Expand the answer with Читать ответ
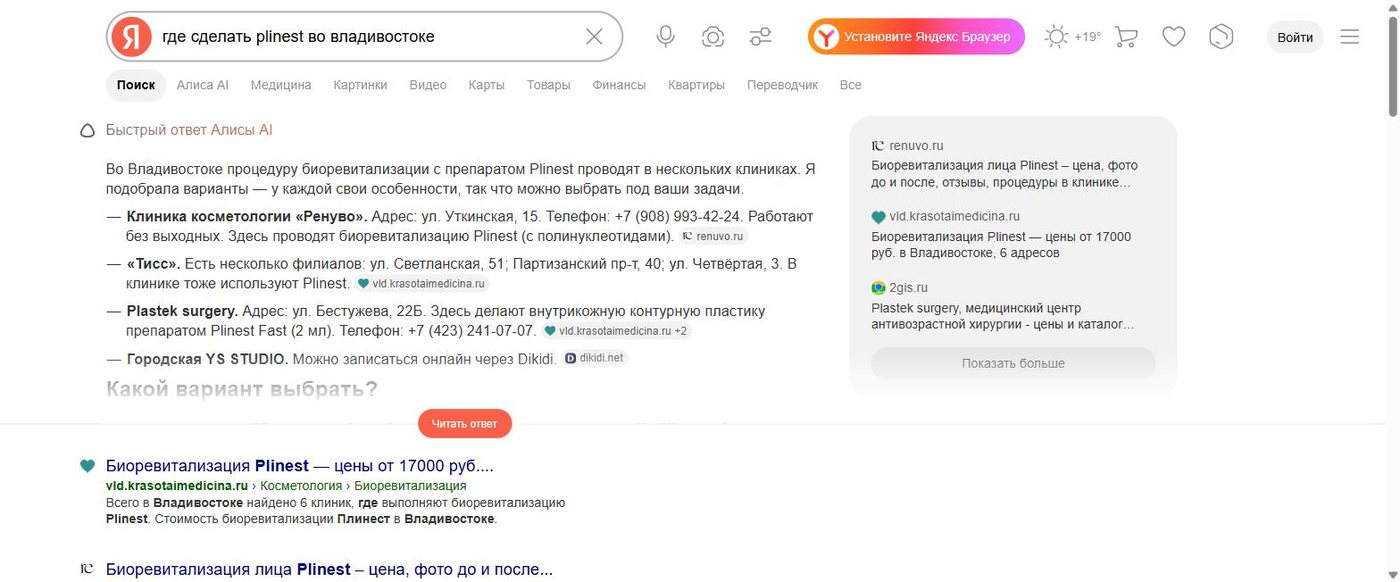1400x582 pixels. 464,423
